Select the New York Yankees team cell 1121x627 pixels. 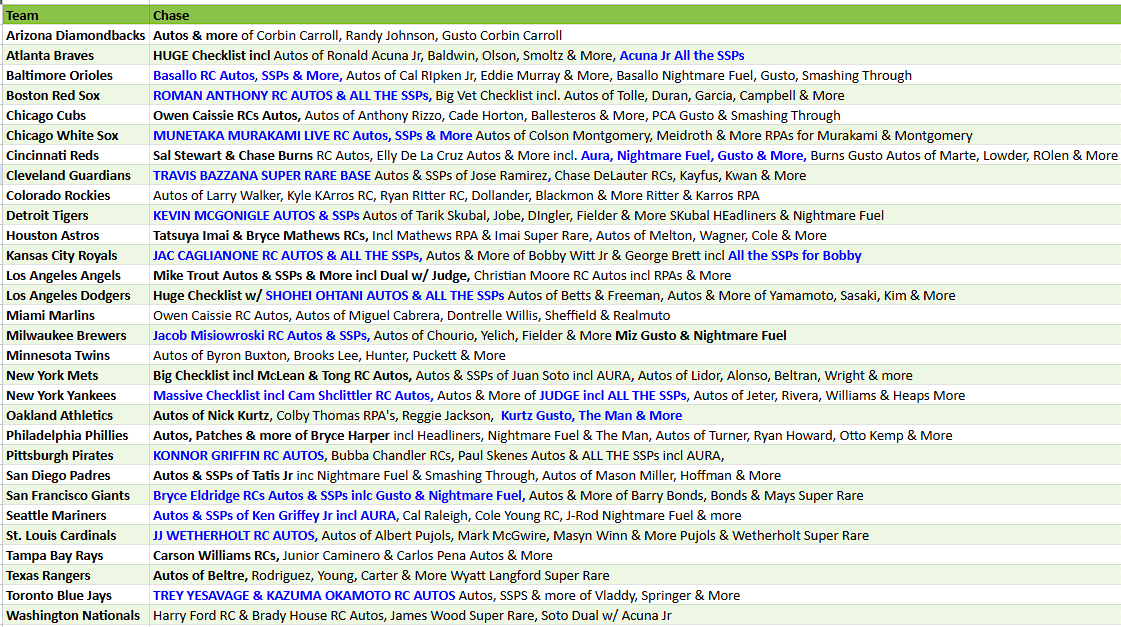click(x=75, y=395)
